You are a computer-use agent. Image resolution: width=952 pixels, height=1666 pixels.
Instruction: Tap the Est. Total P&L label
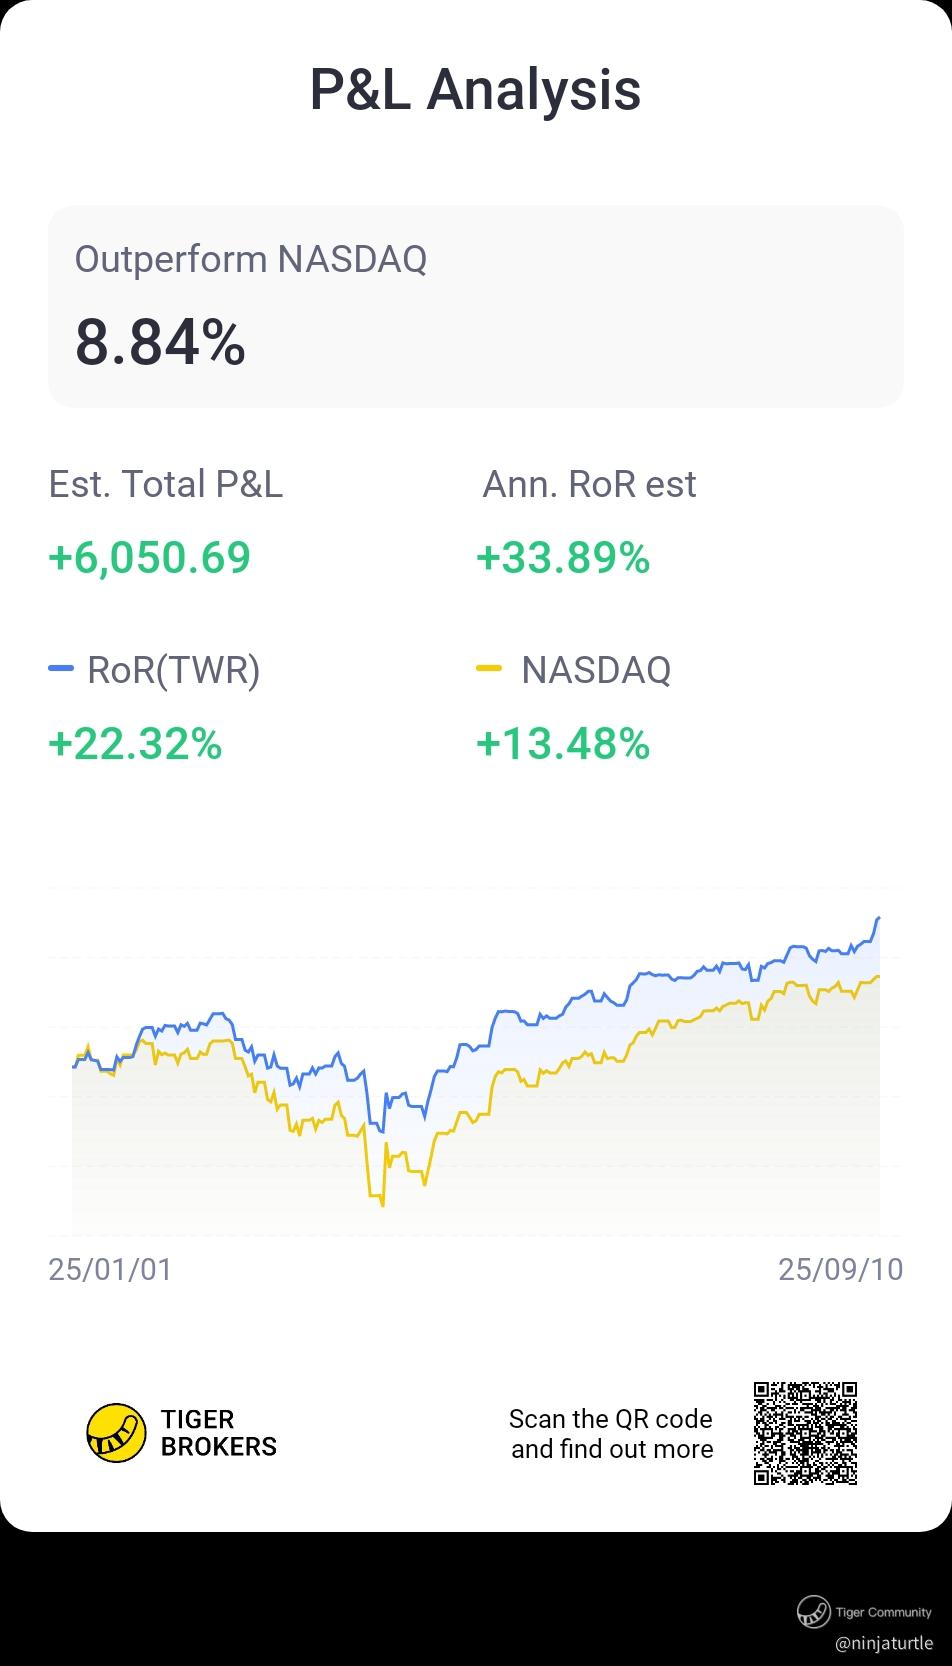[x=166, y=484]
